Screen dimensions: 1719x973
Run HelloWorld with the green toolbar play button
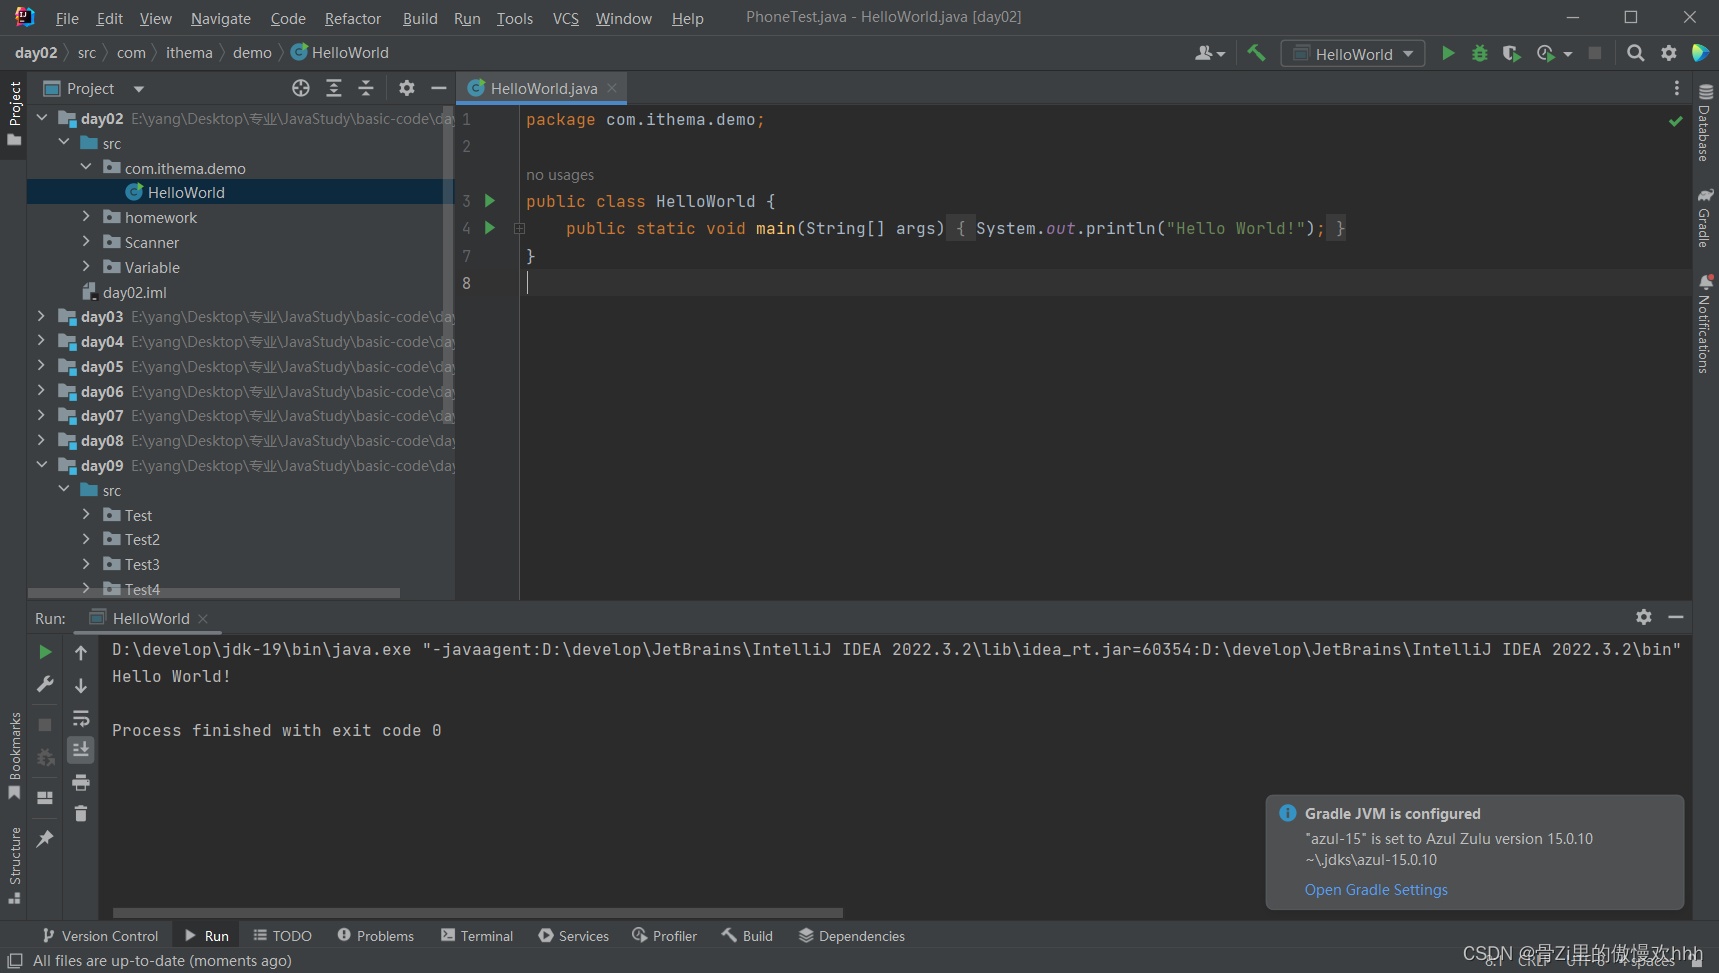[1448, 53]
